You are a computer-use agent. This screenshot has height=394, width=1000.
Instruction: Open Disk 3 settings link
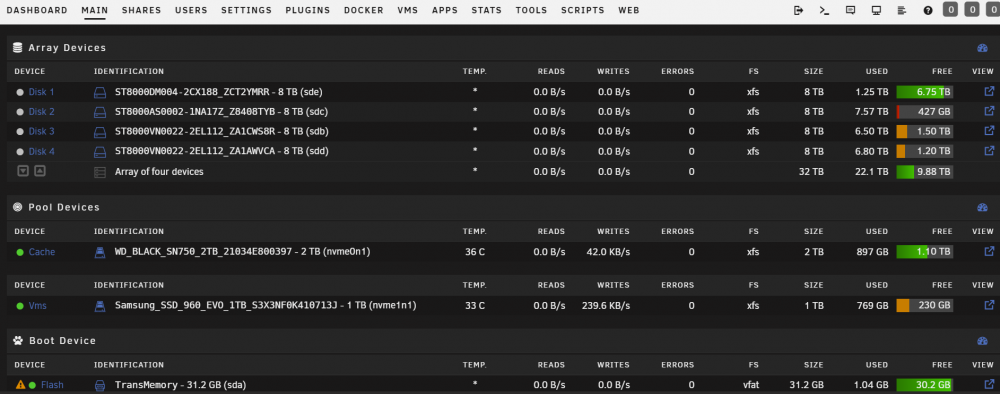pos(41,131)
